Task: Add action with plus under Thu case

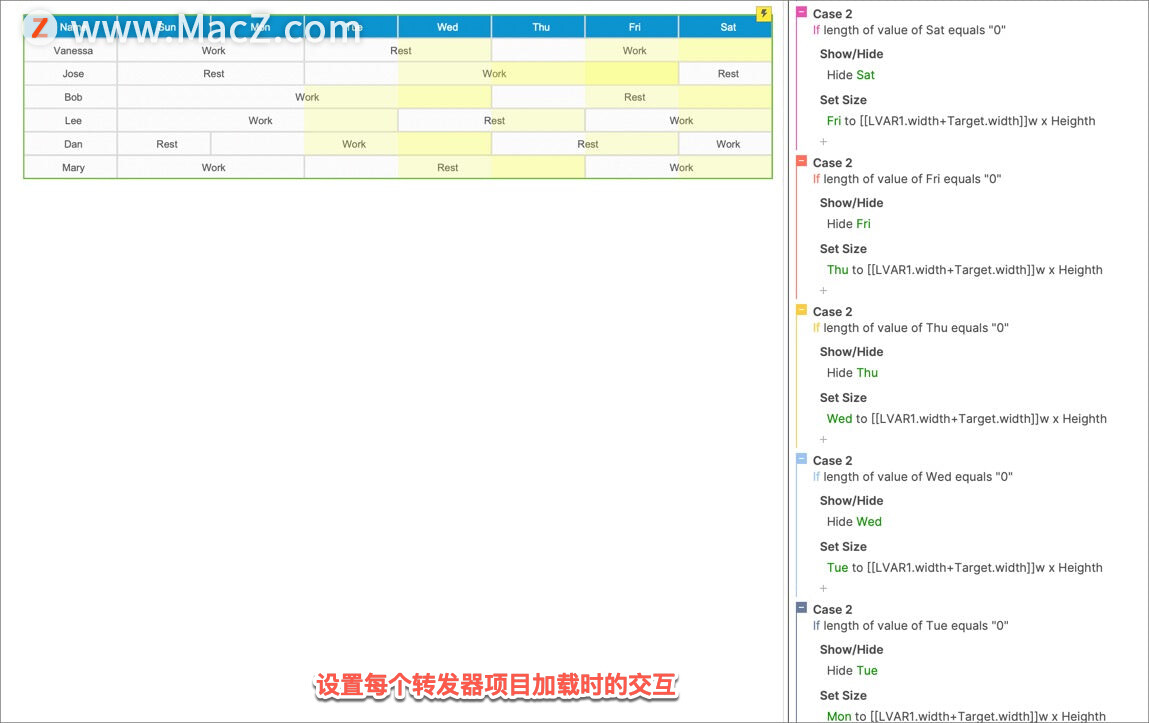Action: click(x=823, y=440)
